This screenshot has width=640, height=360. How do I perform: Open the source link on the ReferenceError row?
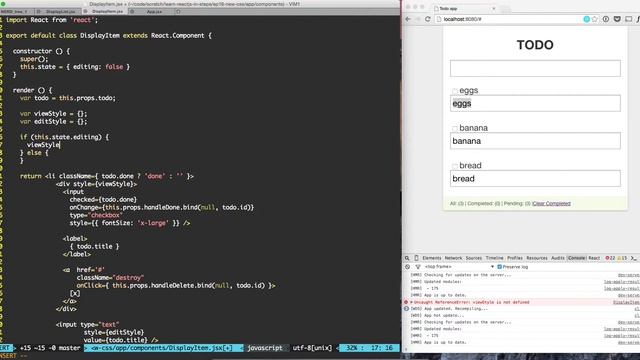pyautogui.click(x=626, y=302)
